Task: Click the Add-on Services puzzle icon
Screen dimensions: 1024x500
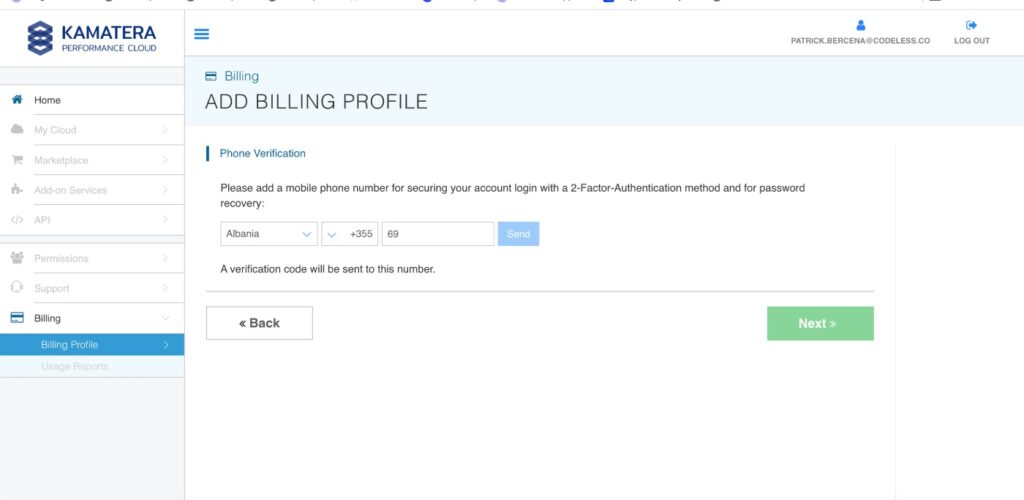Action: [16, 190]
